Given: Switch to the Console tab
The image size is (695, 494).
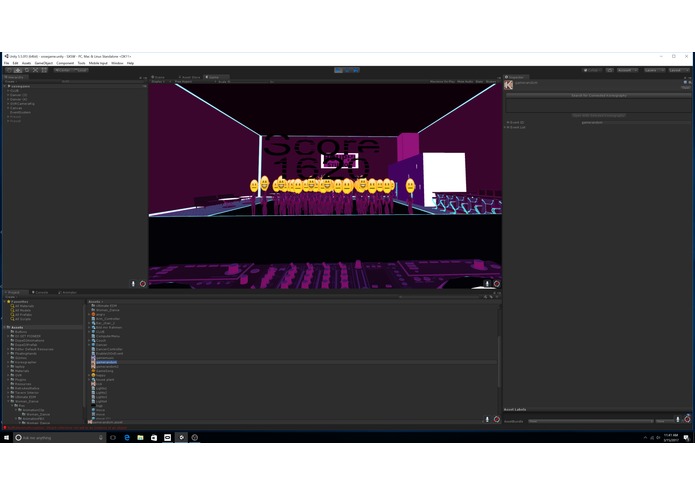Looking at the screenshot, I should click(40, 292).
